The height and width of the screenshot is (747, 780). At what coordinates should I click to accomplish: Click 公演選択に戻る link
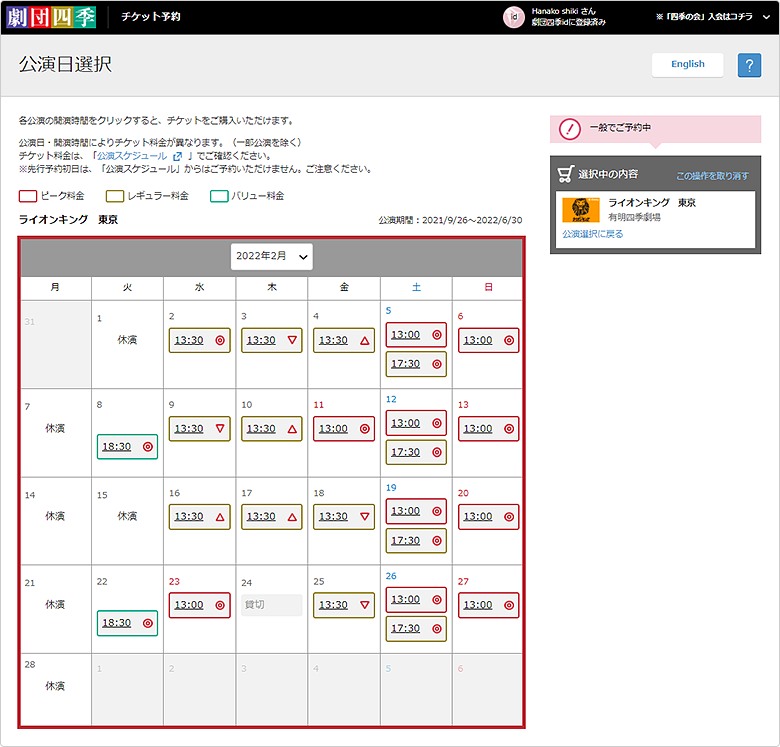(592, 234)
